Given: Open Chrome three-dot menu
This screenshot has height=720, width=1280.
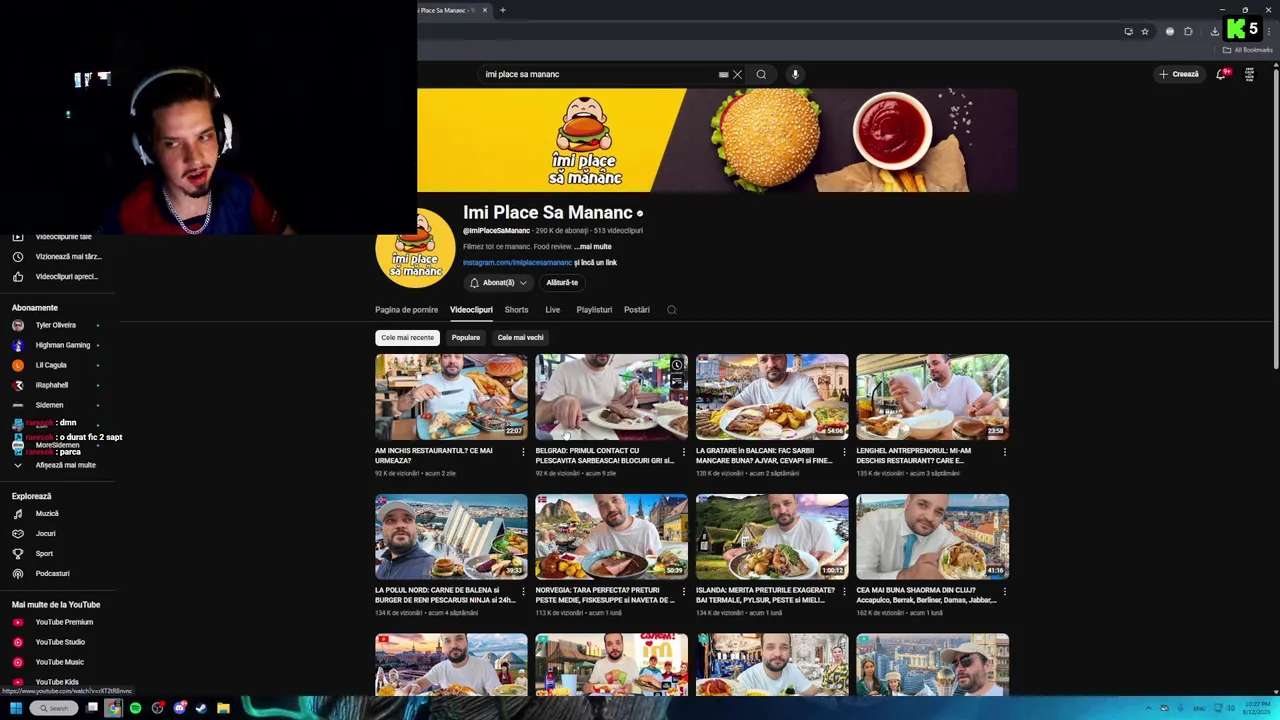Looking at the screenshot, I should [1270, 31].
